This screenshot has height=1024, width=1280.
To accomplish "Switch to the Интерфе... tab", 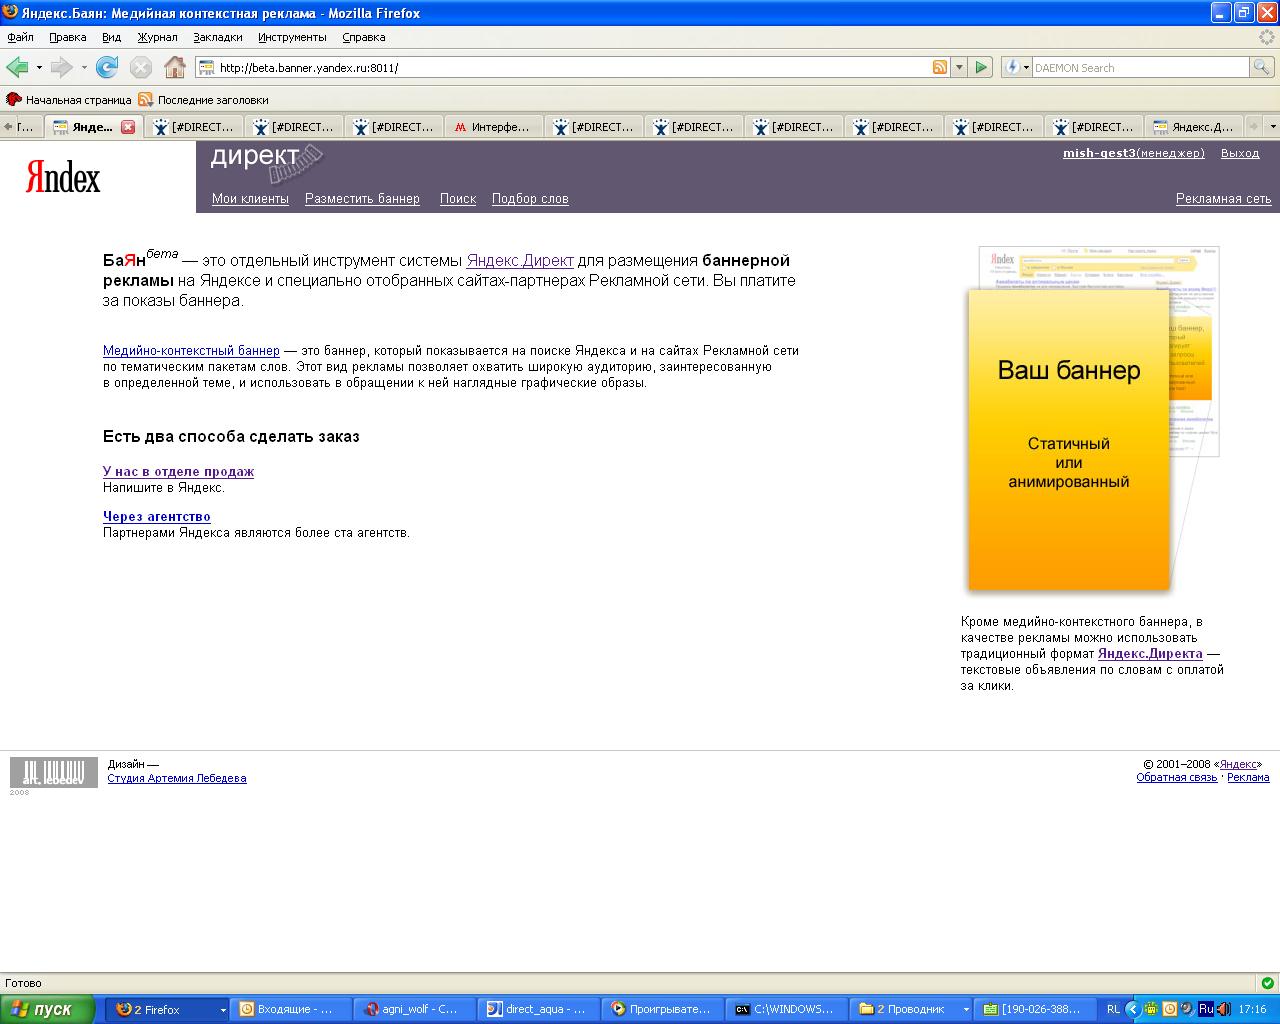I will [x=494, y=127].
